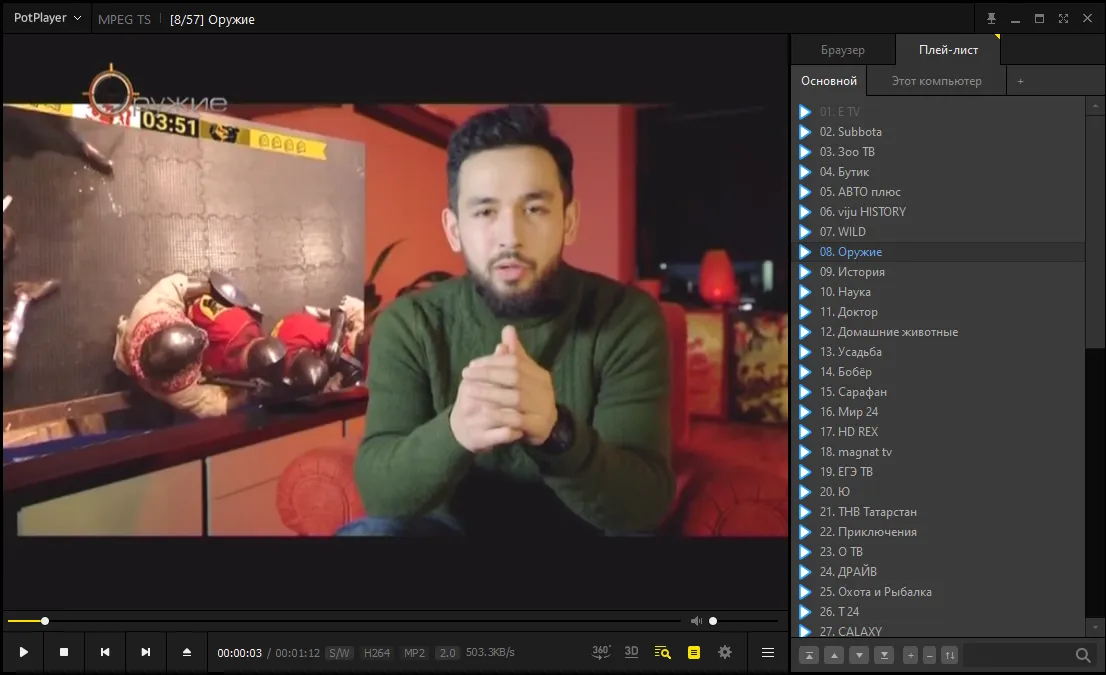This screenshot has height=675, width=1106.
Task: Click the elapsed time 00:00:03 display
Action: 239,653
